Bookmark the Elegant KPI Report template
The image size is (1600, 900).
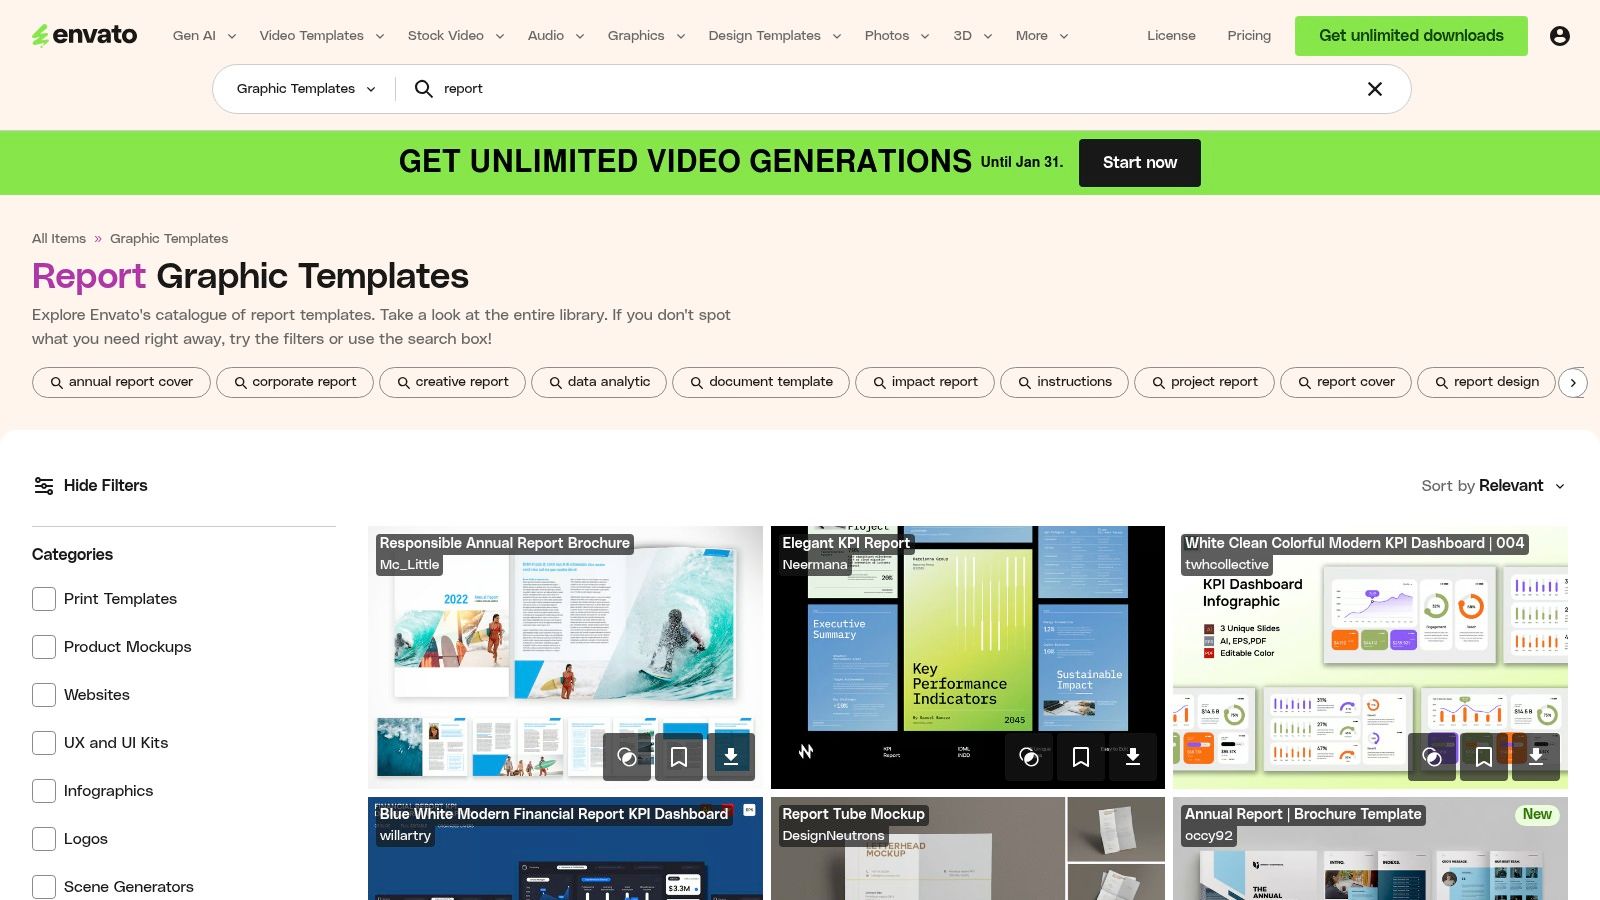(x=1081, y=757)
